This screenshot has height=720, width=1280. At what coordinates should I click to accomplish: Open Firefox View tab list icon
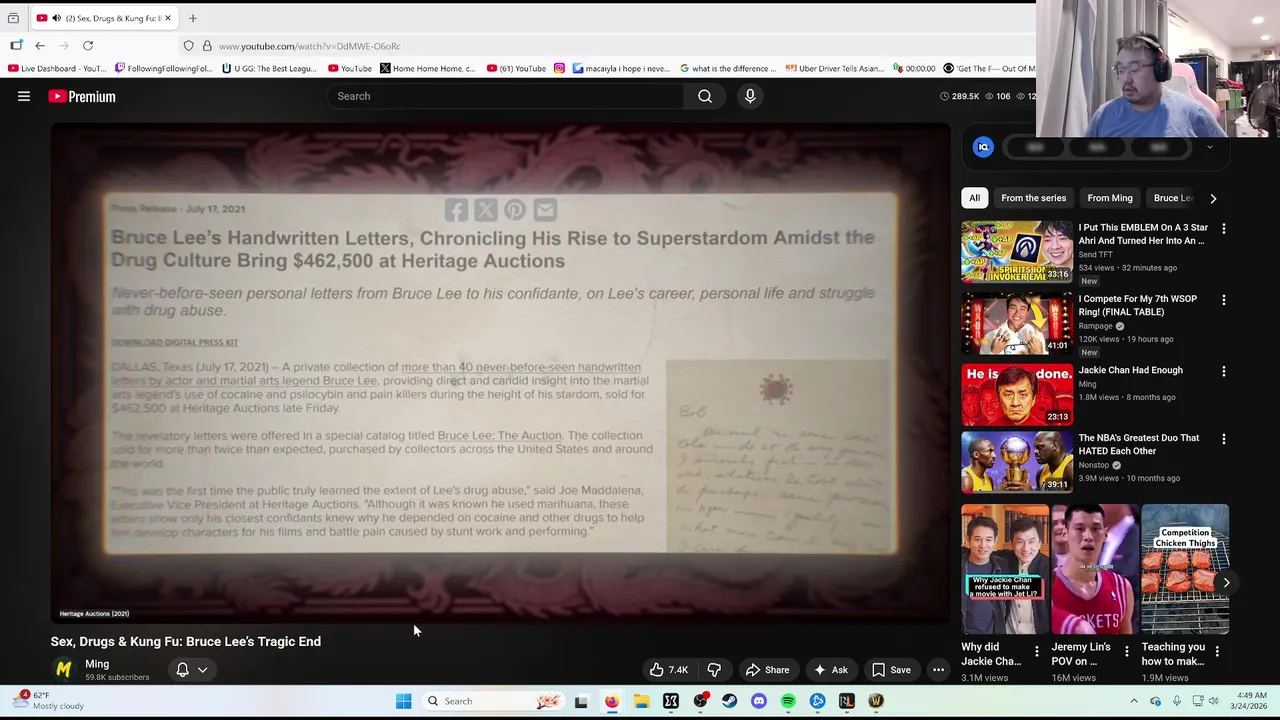pyautogui.click(x=13, y=18)
